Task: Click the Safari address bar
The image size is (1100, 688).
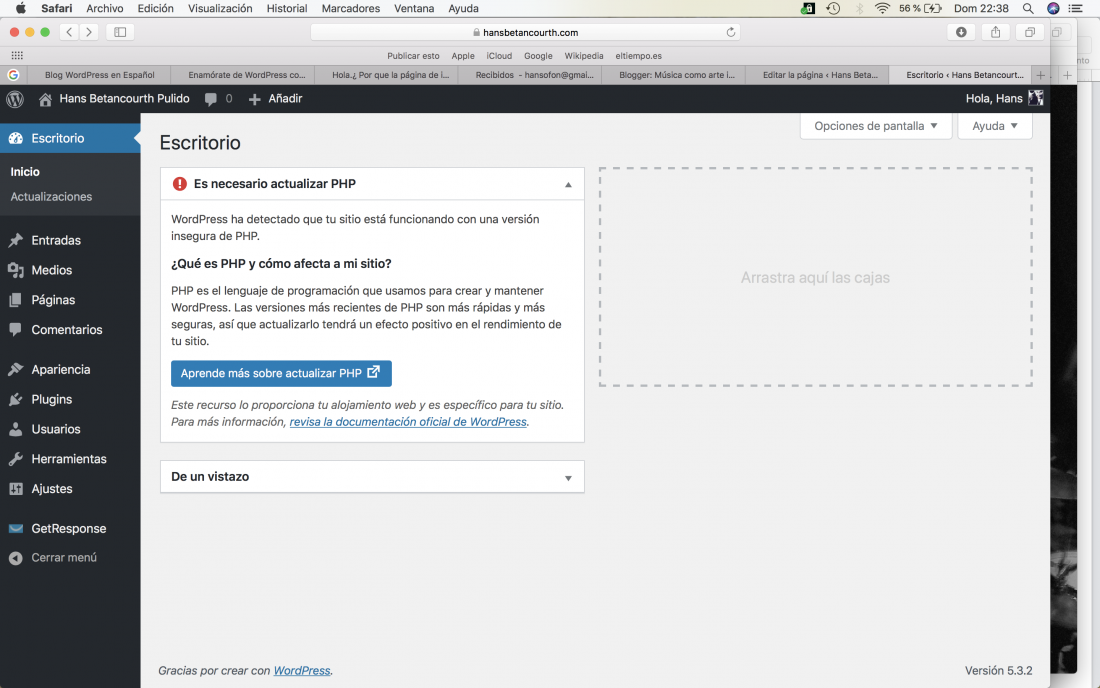Action: click(525, 32)
